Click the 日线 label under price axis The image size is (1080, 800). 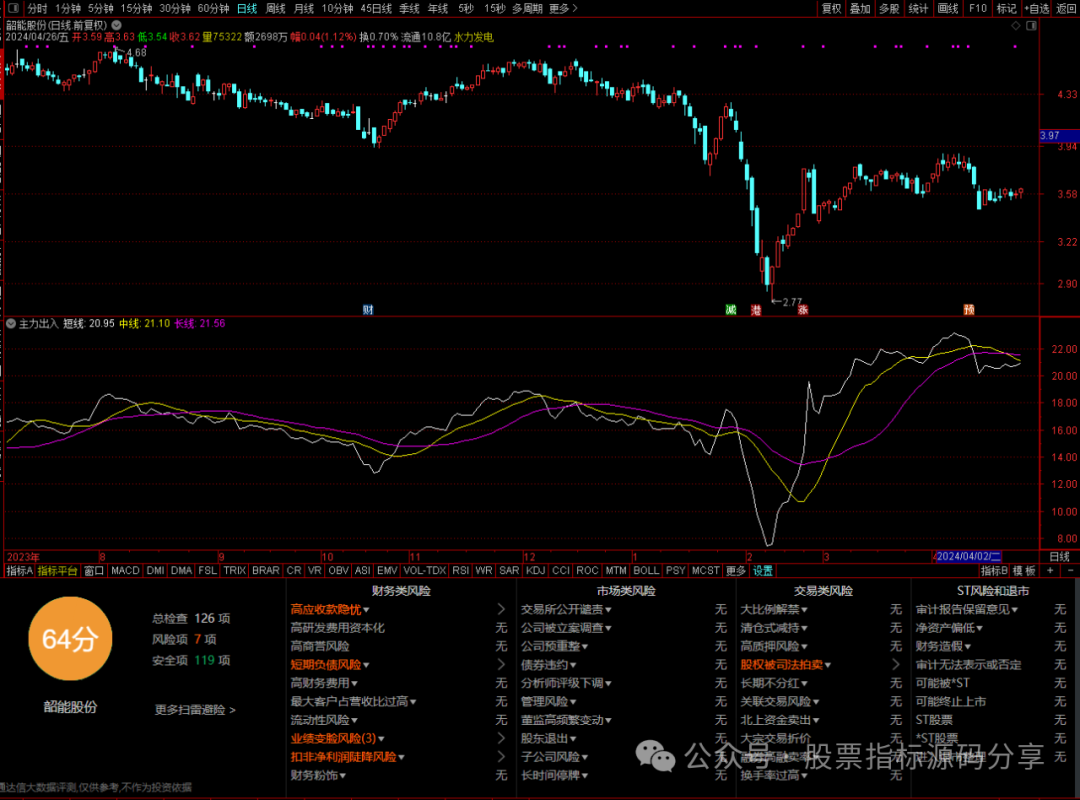(x=1059, y=557)
